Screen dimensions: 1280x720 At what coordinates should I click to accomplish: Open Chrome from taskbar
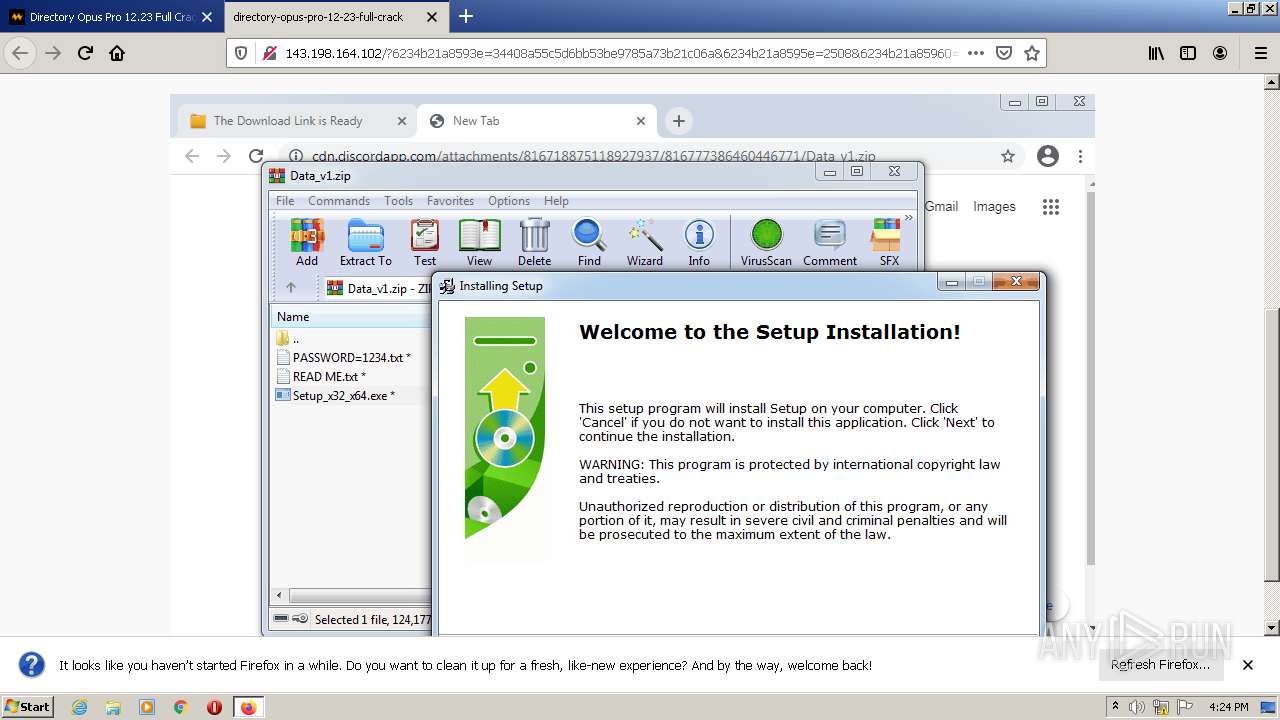[181, 707]
